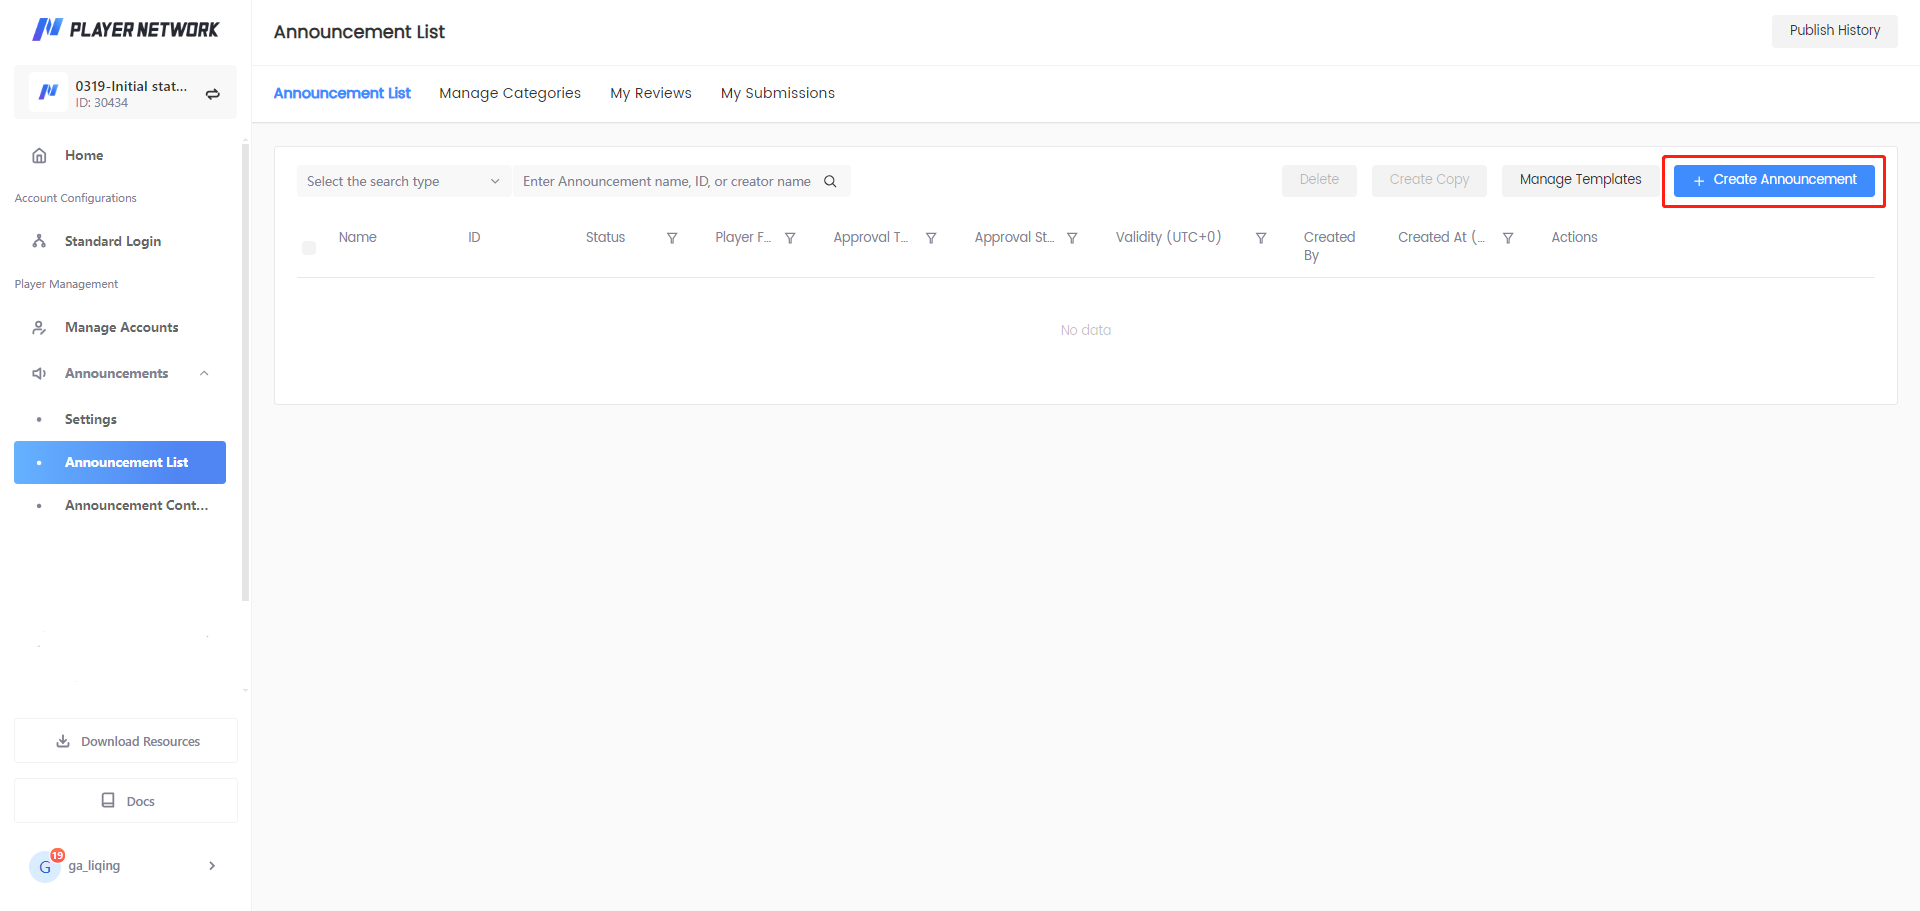1920x911 pixels.
Task: Open the 'Select the search type' dropdown
Action: pyautogui.click(x=403, y=181)
